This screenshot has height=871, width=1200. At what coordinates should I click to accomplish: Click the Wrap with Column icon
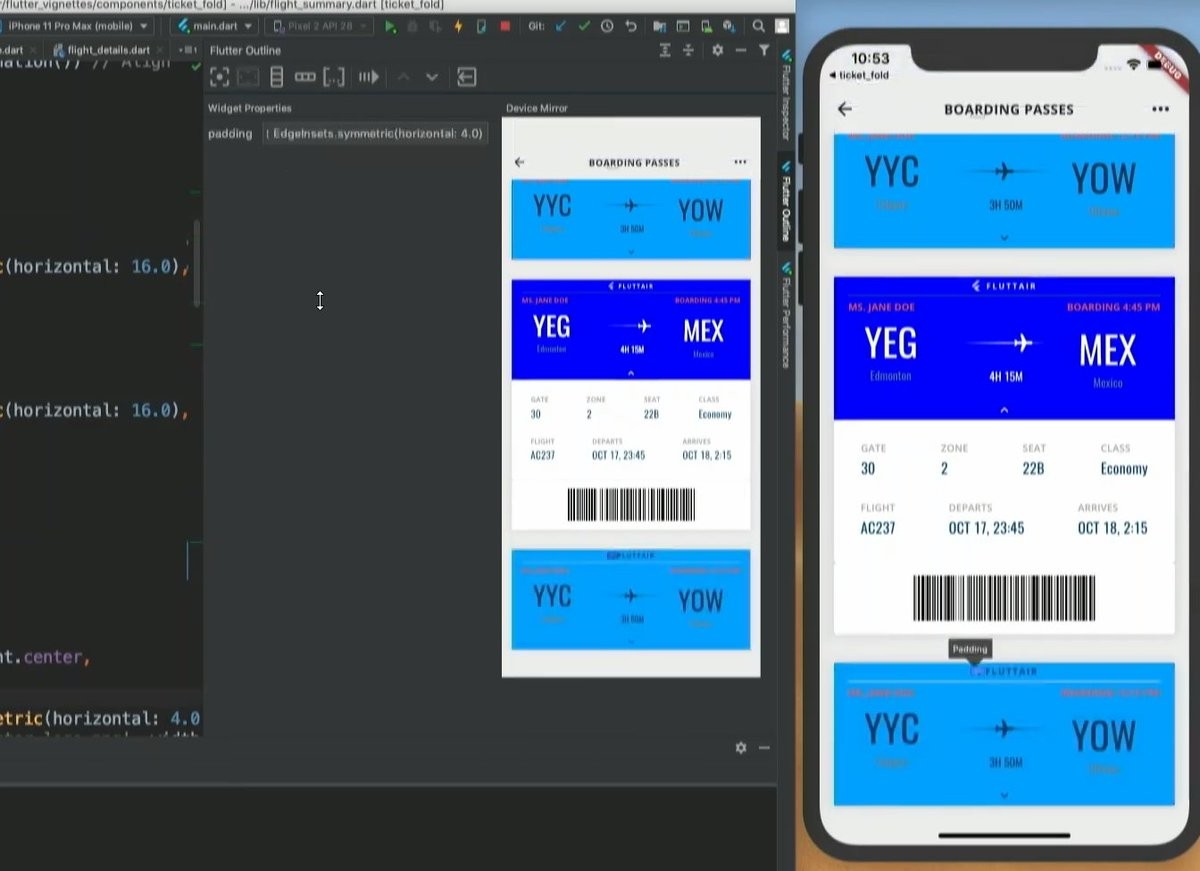tap(277, 77)
